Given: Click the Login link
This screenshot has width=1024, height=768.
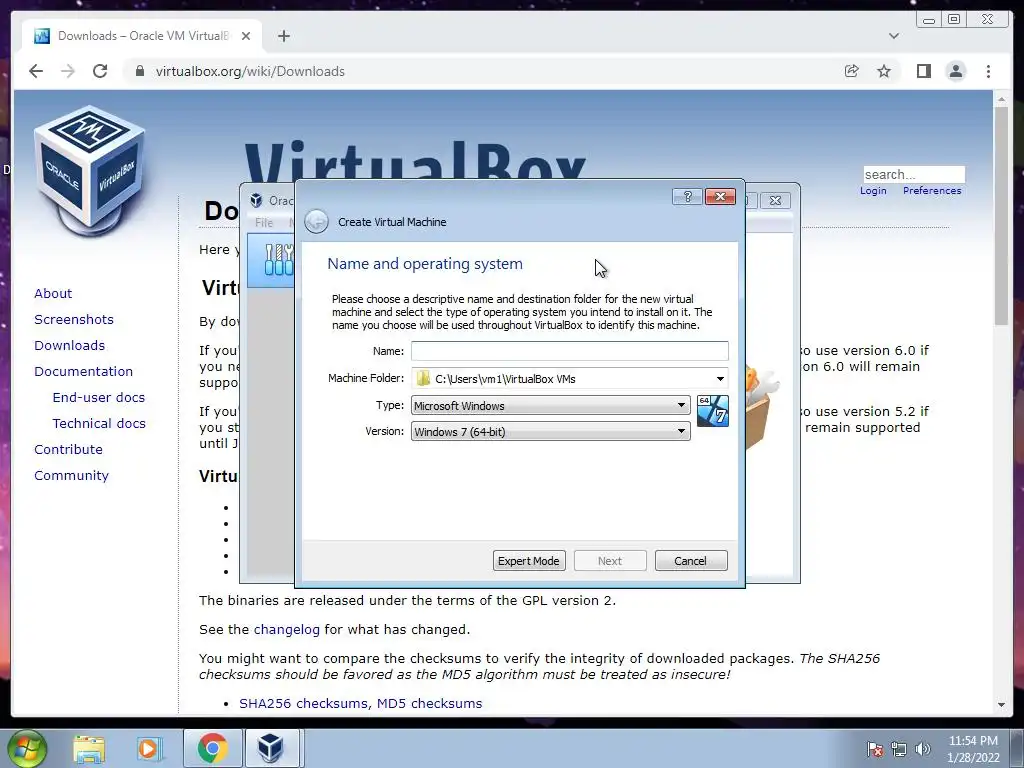Looking at the screenshot, I should click(873, 191).
